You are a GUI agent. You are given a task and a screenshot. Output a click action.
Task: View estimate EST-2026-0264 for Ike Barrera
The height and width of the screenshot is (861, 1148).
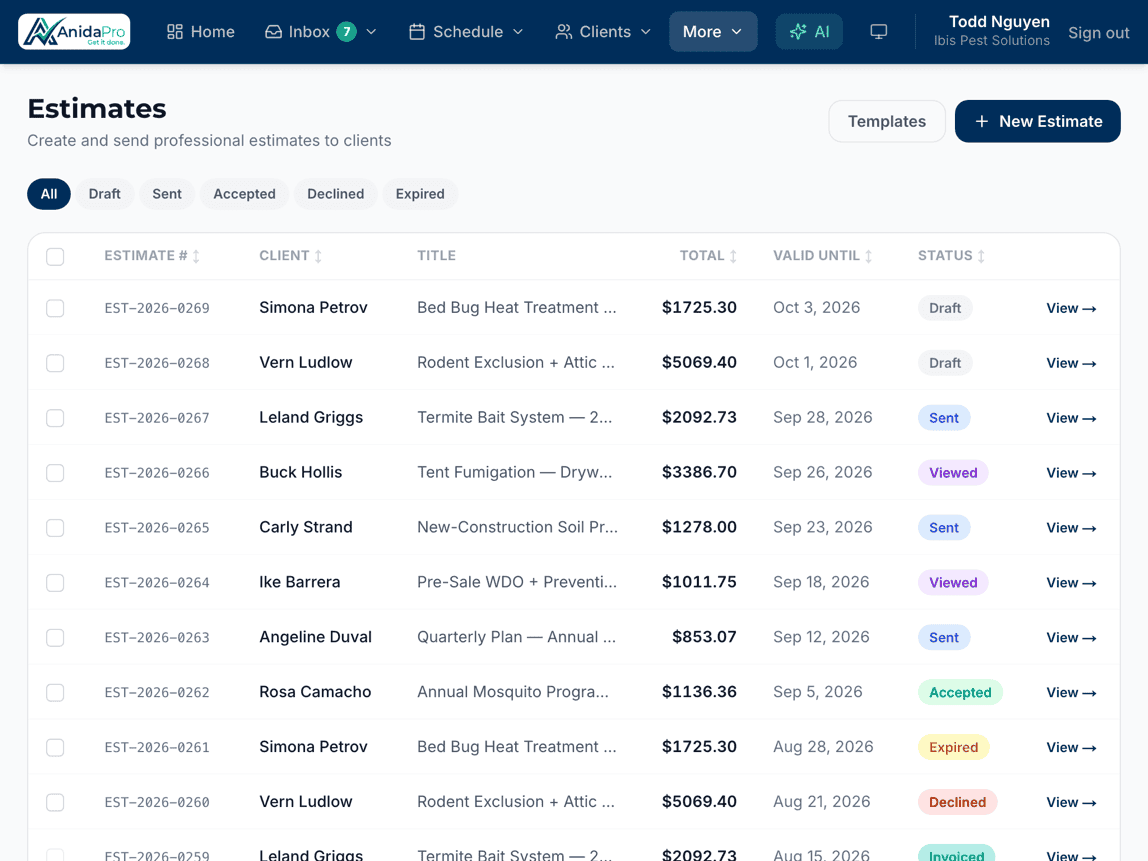click(x=1071, y=583)
